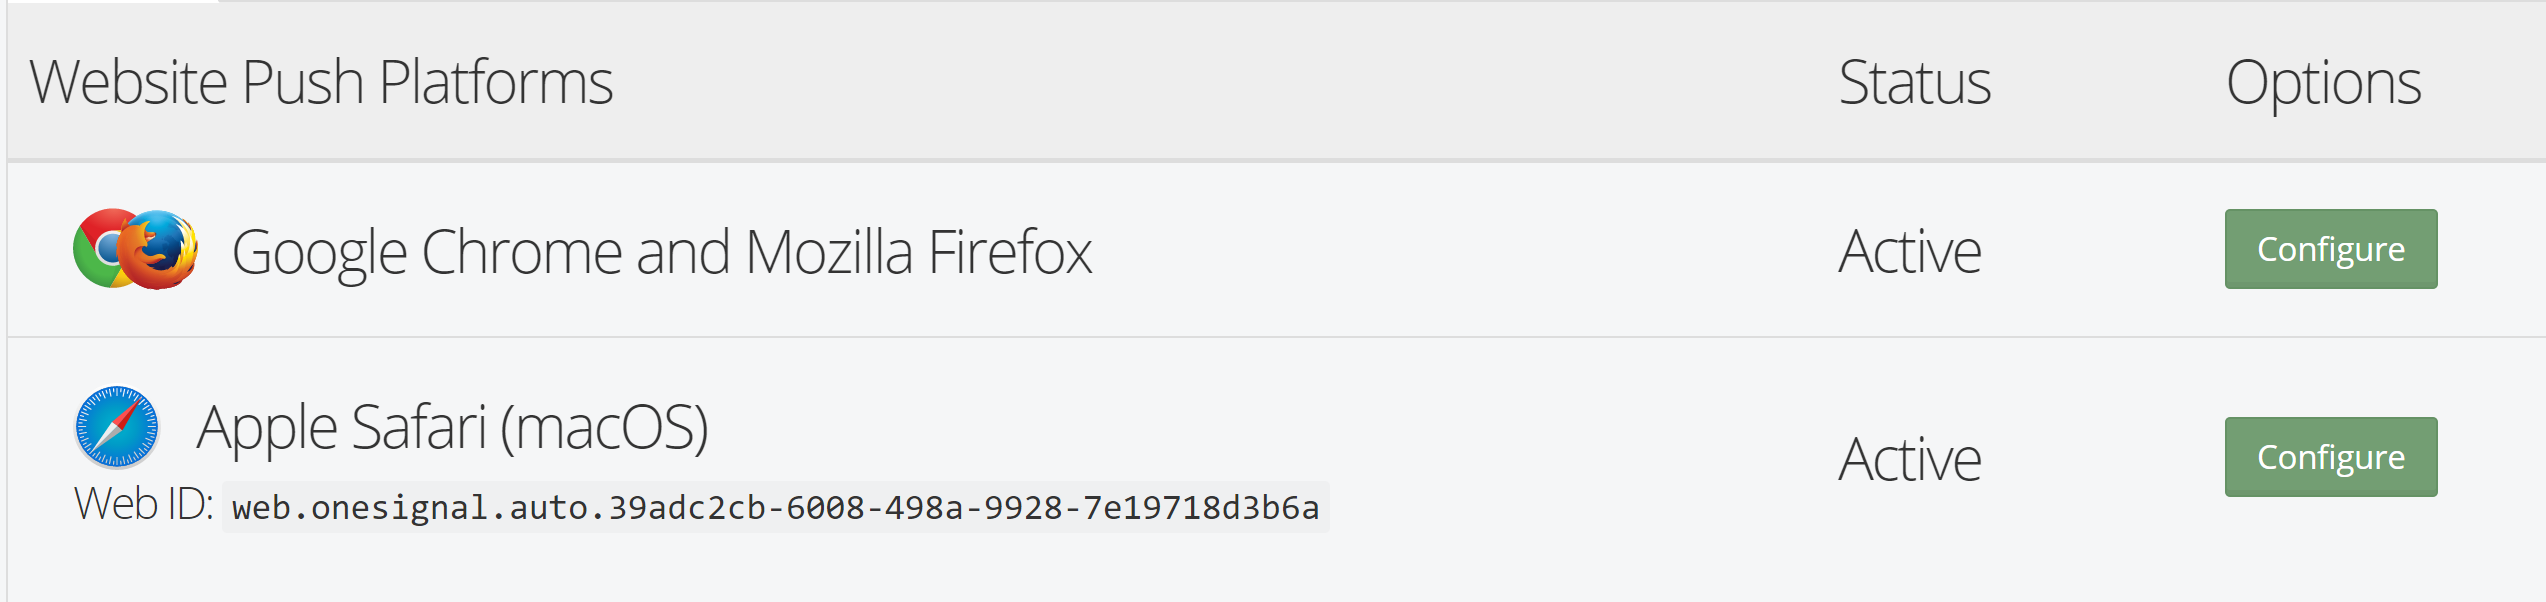Click the (macOS) text beside Safari
The height and width of the screenshot is (602, 2546).
coord(604,429)
